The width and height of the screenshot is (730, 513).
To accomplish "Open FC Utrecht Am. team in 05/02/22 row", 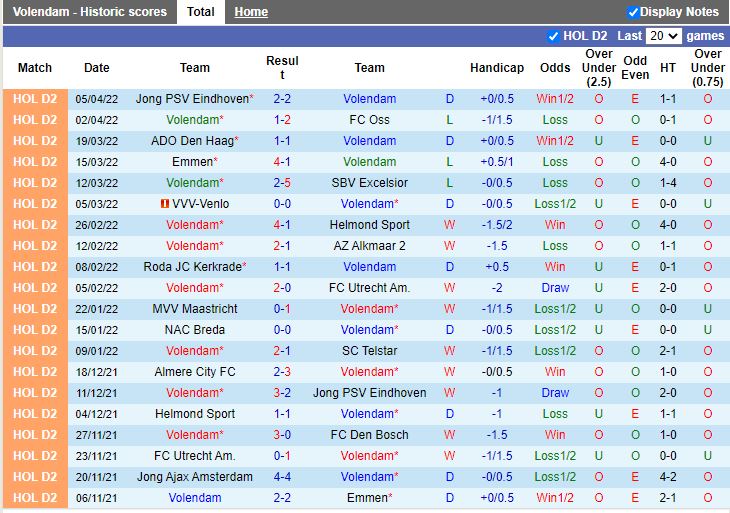I will click(370, 288).
